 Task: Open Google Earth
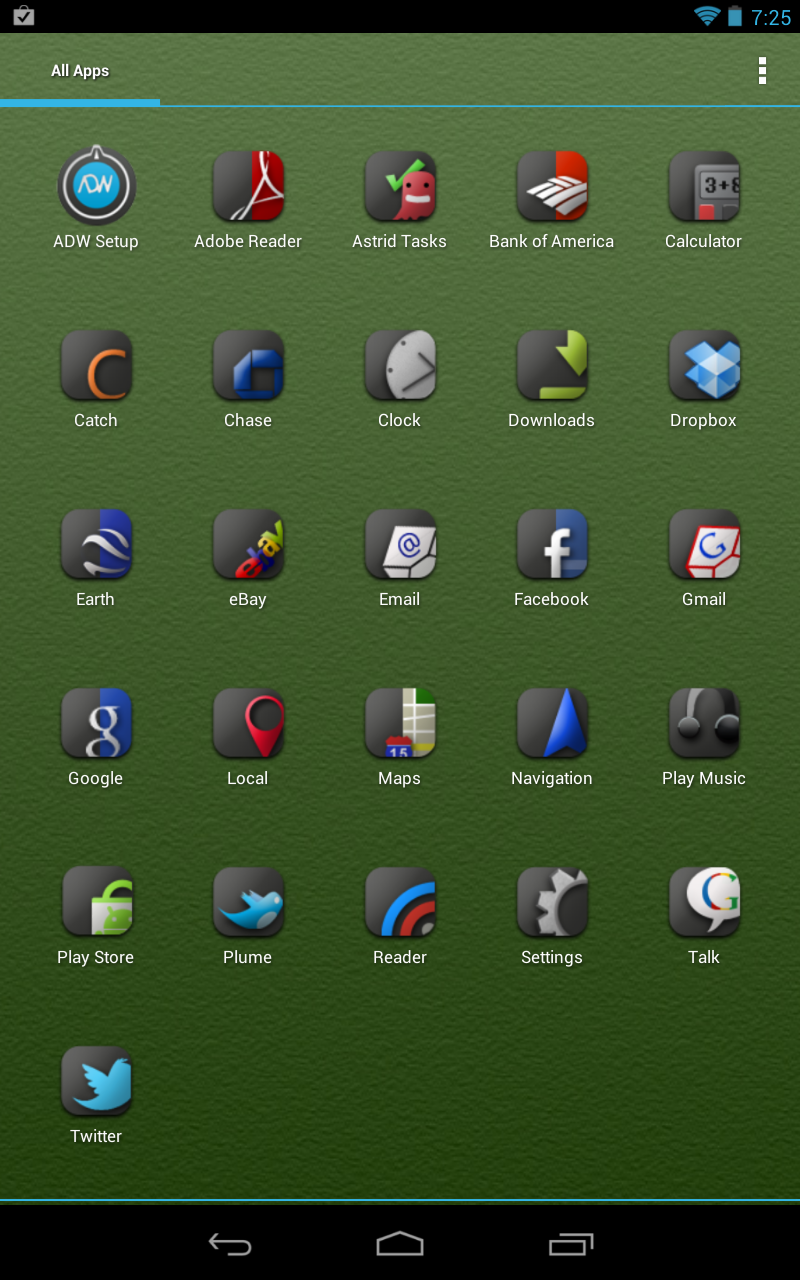96,544
